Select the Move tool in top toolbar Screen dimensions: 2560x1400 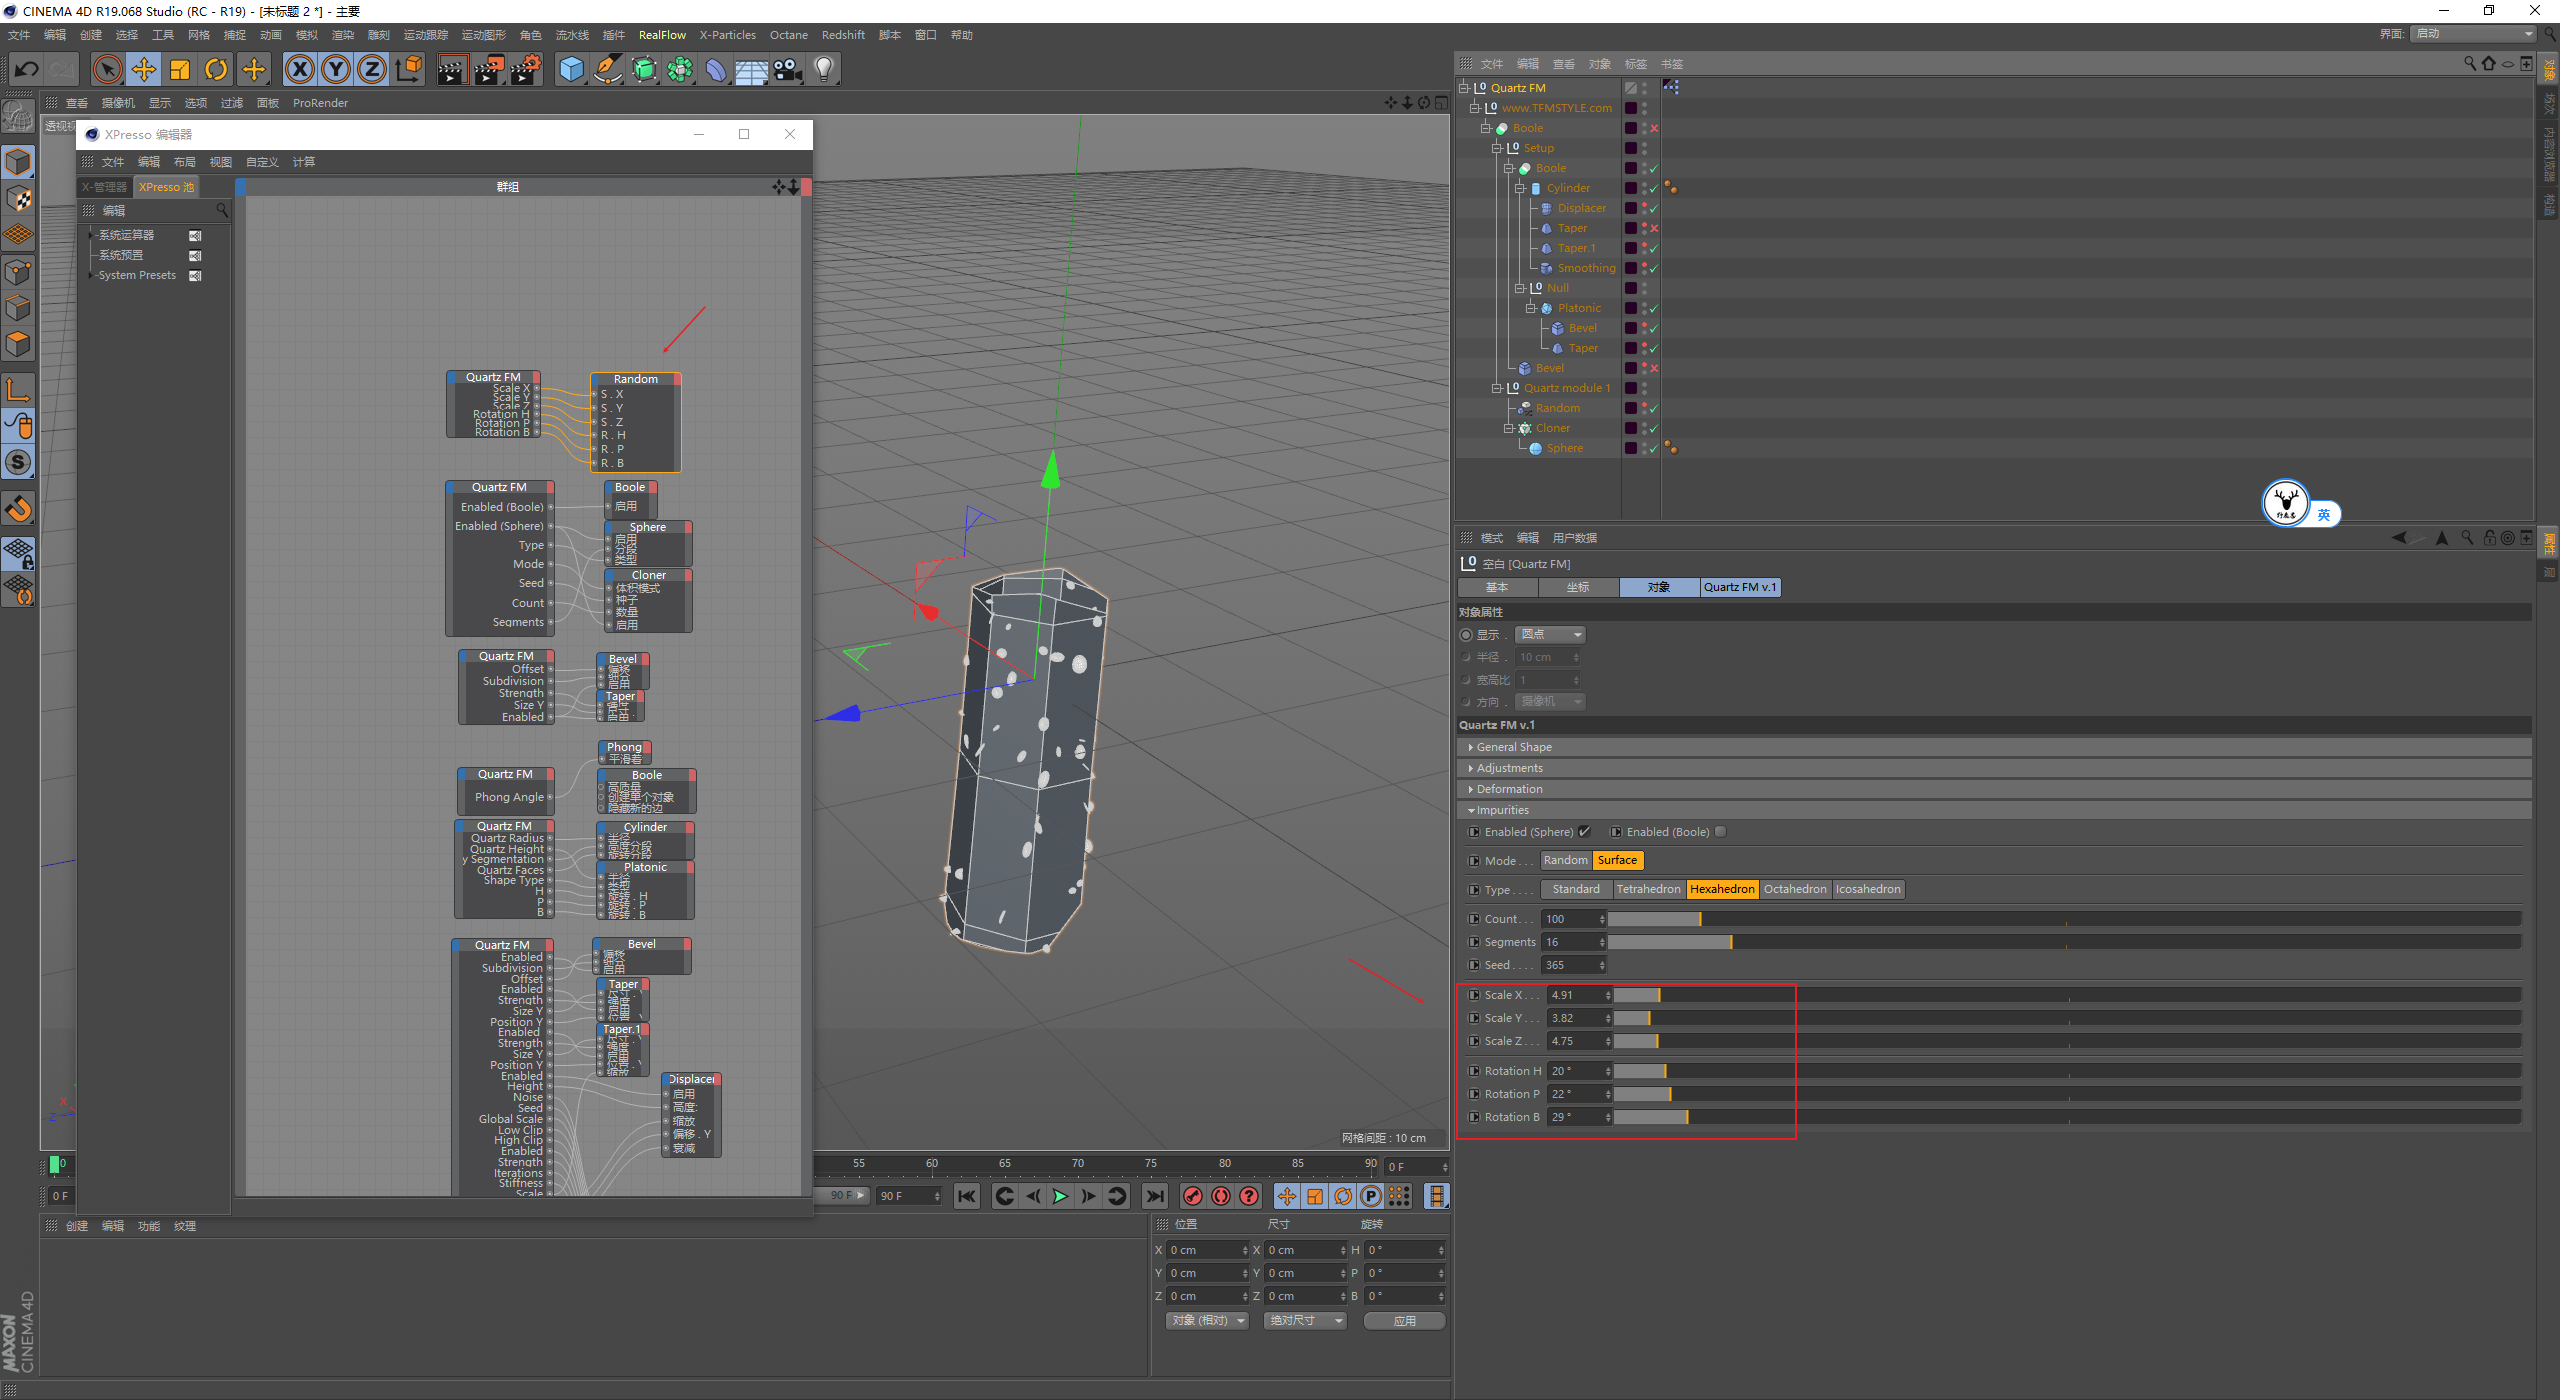pos(144,69)
